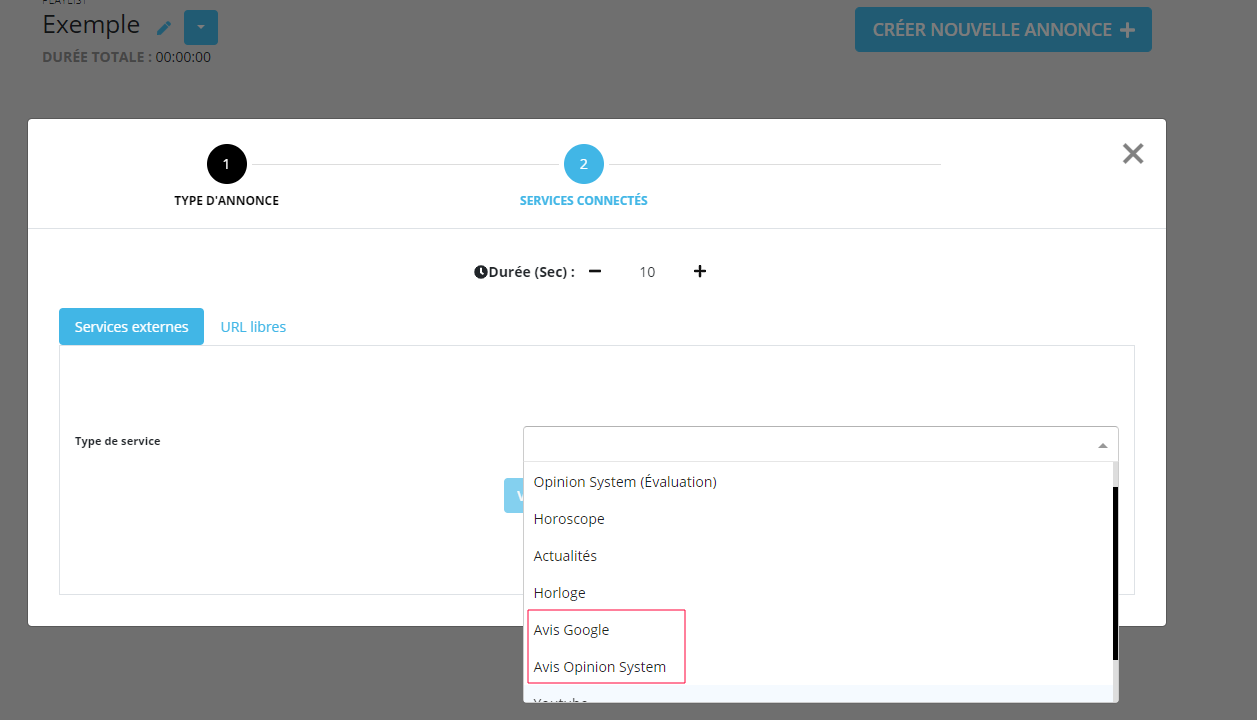Click the duration value field showing 10
The width and height of the screenshot is (1257, 720).
647,272
